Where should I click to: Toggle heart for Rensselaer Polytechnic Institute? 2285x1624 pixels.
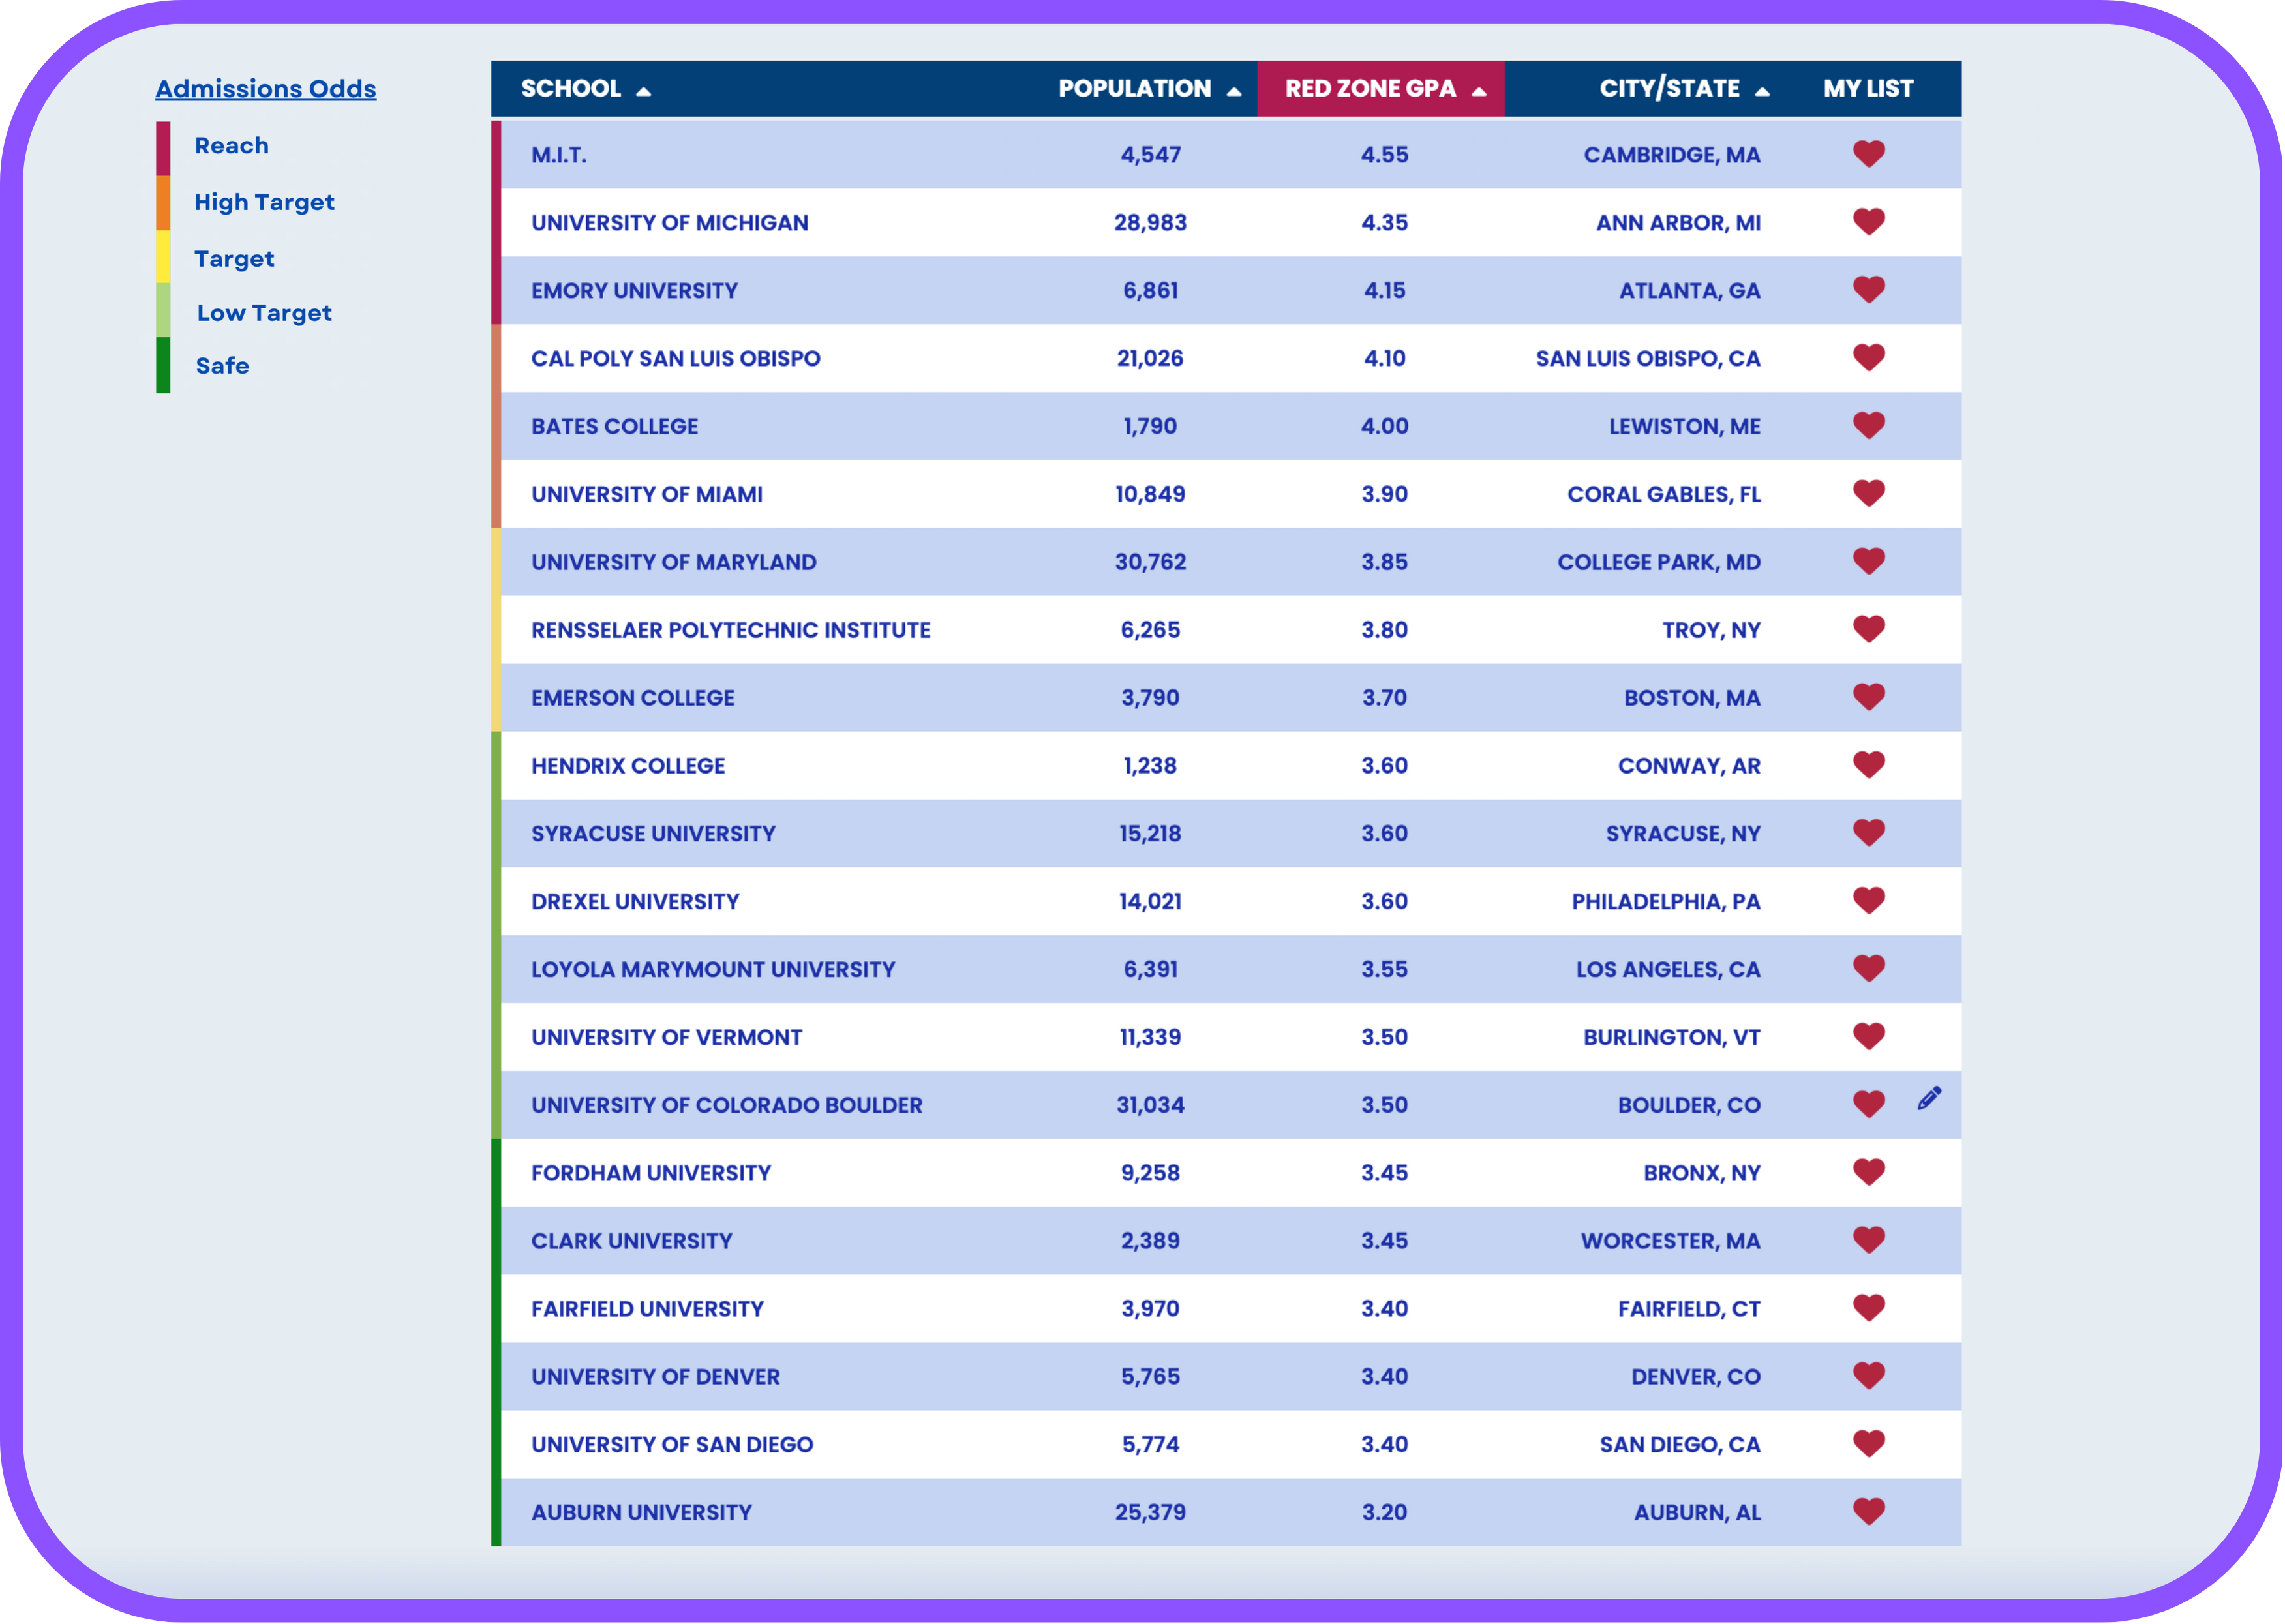click(1869, 630)
